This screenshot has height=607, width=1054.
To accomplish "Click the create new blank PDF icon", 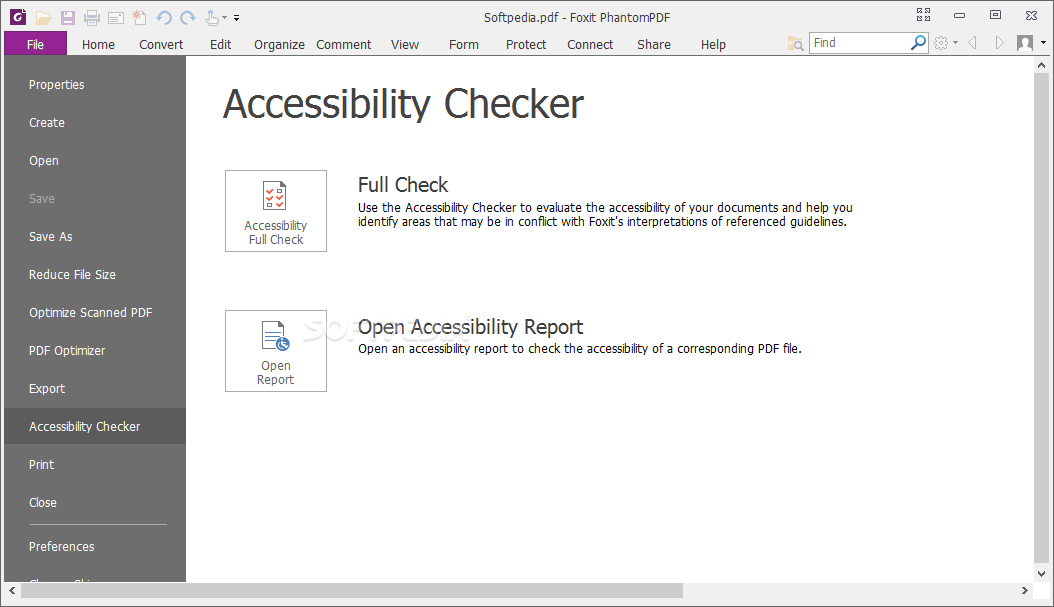I will (139, 17).
